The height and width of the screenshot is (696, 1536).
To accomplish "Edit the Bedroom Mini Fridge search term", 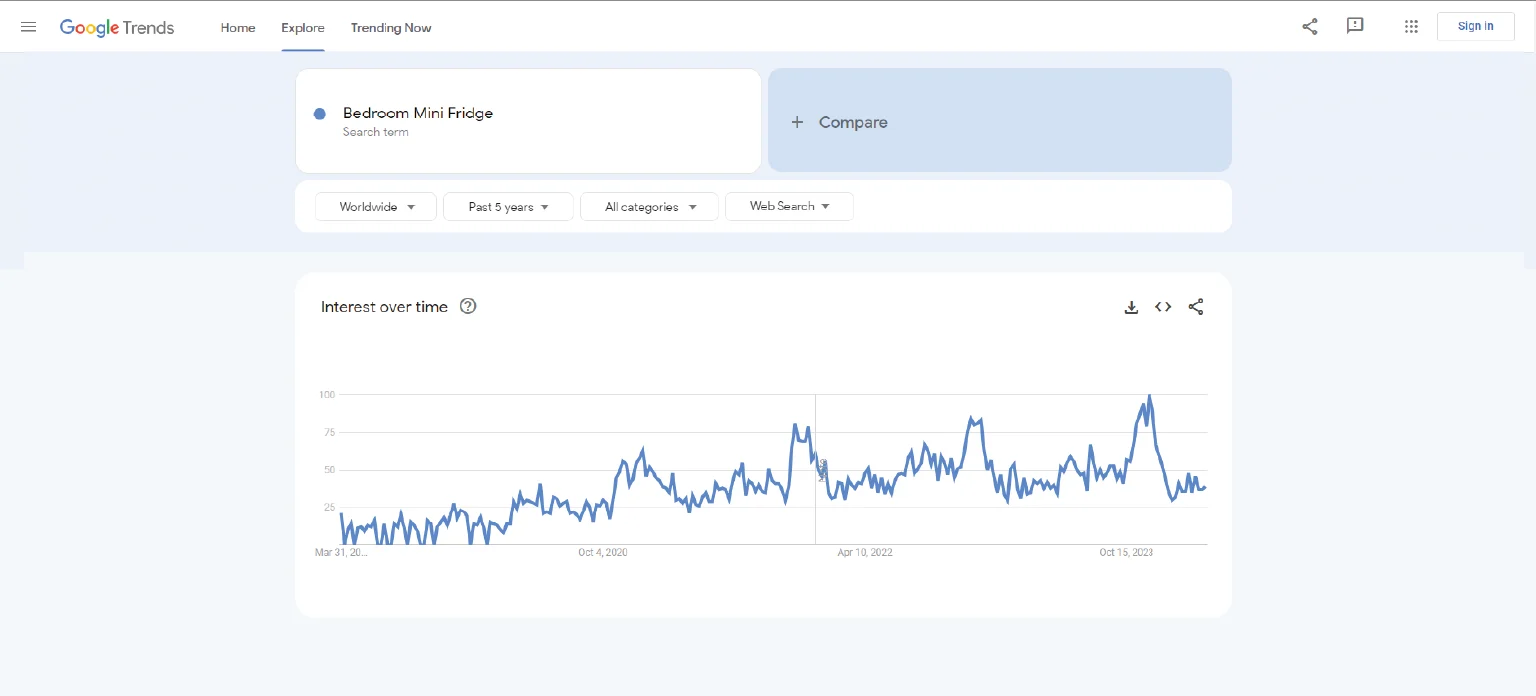I will (418, 113).
